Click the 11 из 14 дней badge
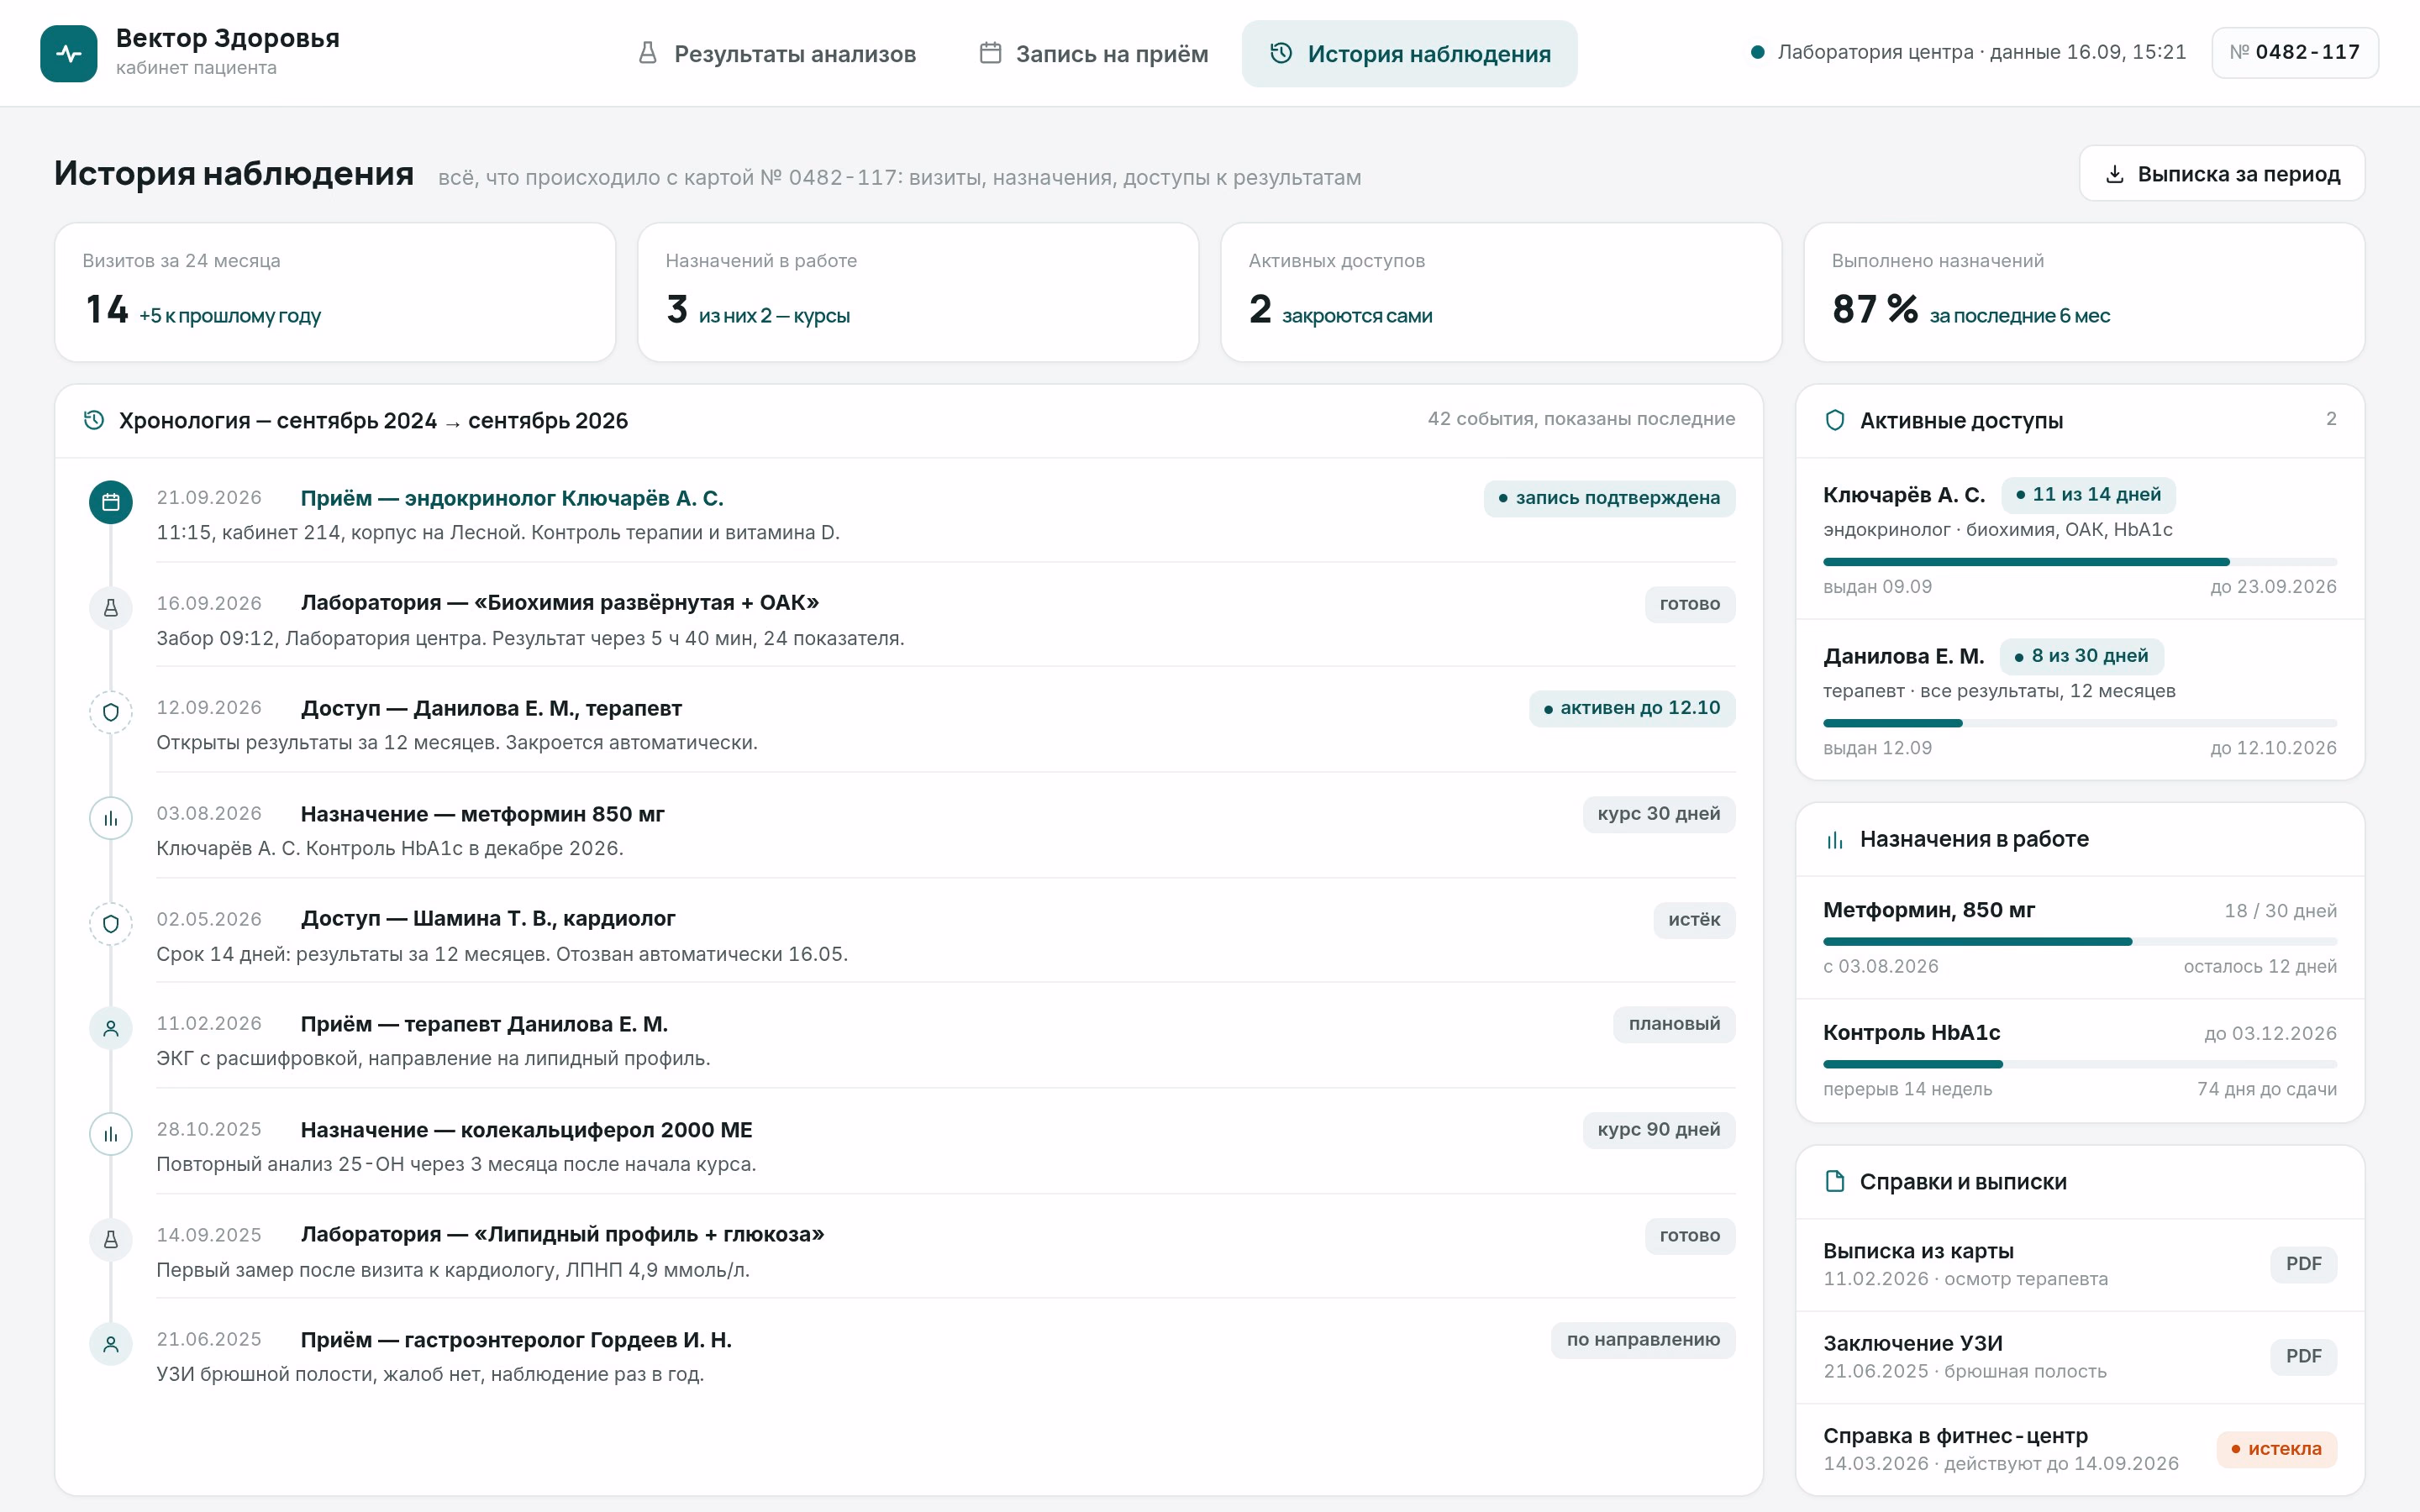Viewport: 2420px width, 1512px height. point(2088,495)
